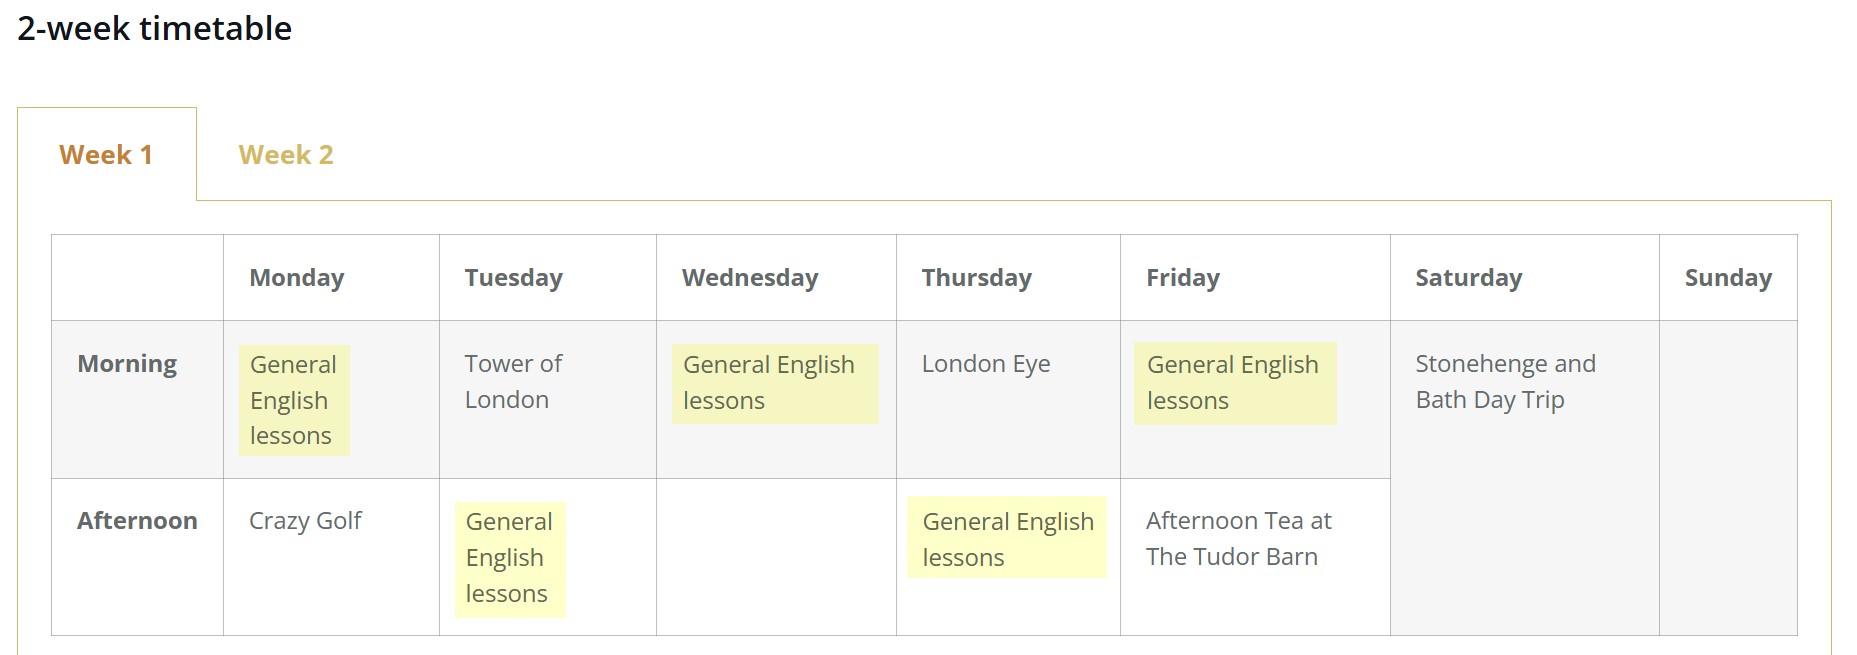
Task: Click the Saturday column header
Action: (x=1469, y=277)
